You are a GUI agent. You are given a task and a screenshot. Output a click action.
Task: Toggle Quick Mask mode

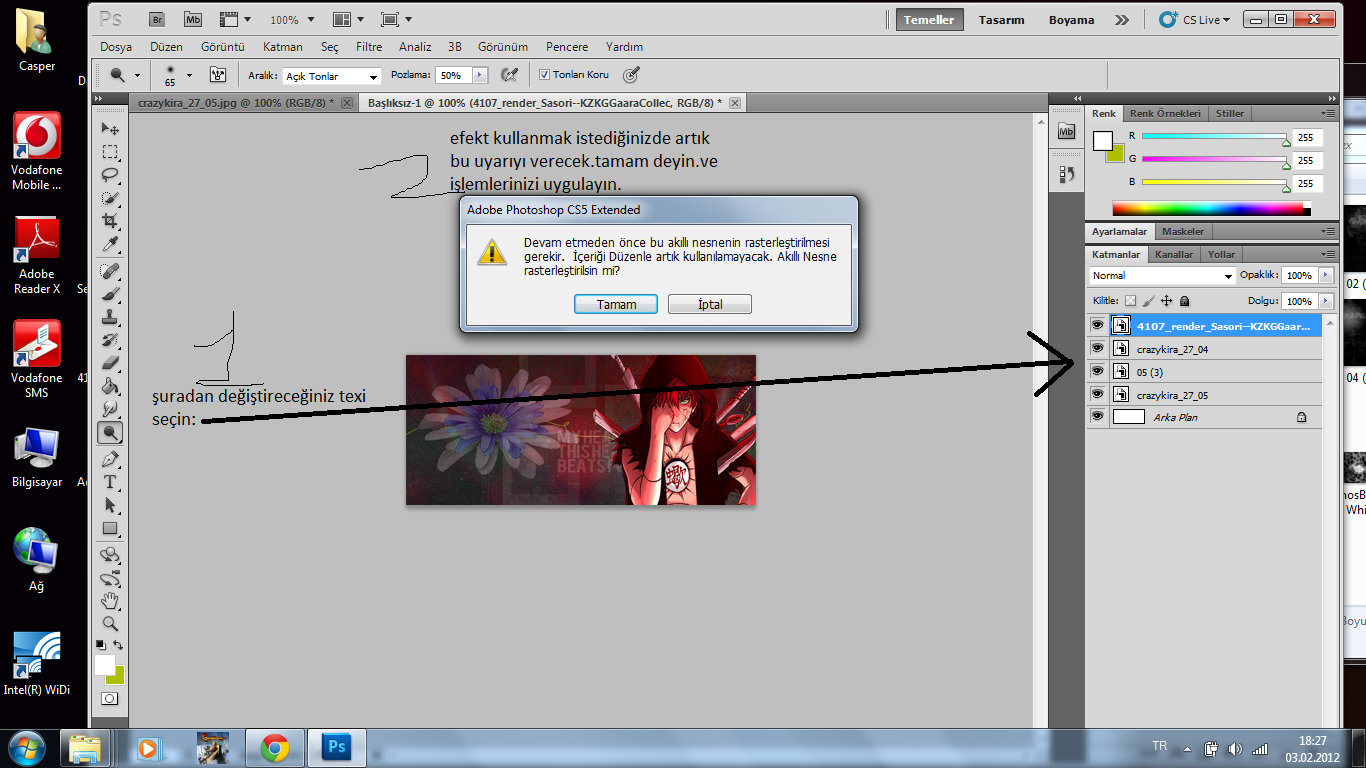click(110, 699)
